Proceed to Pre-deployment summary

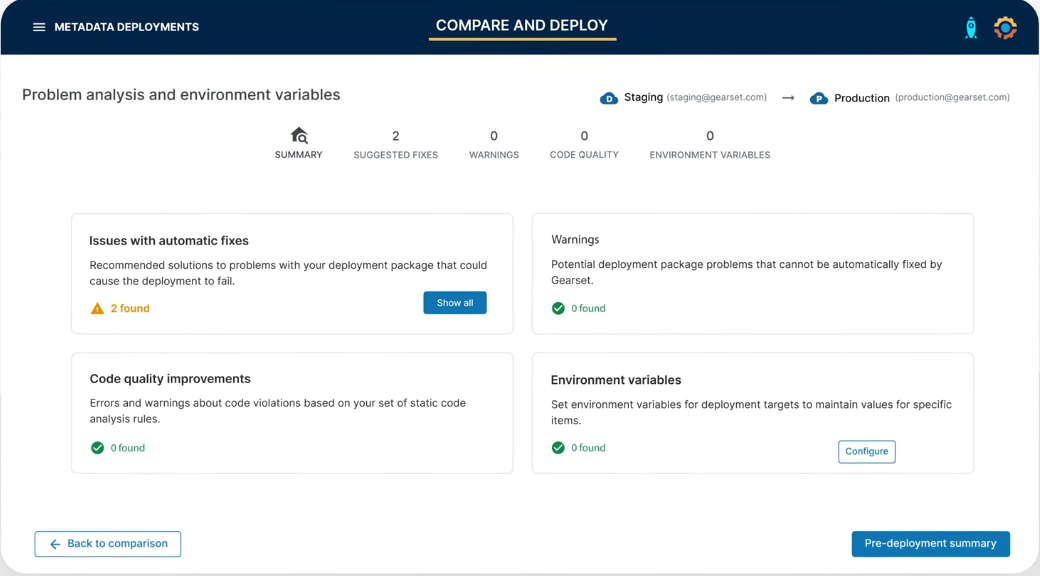click(x=930, y=544)
